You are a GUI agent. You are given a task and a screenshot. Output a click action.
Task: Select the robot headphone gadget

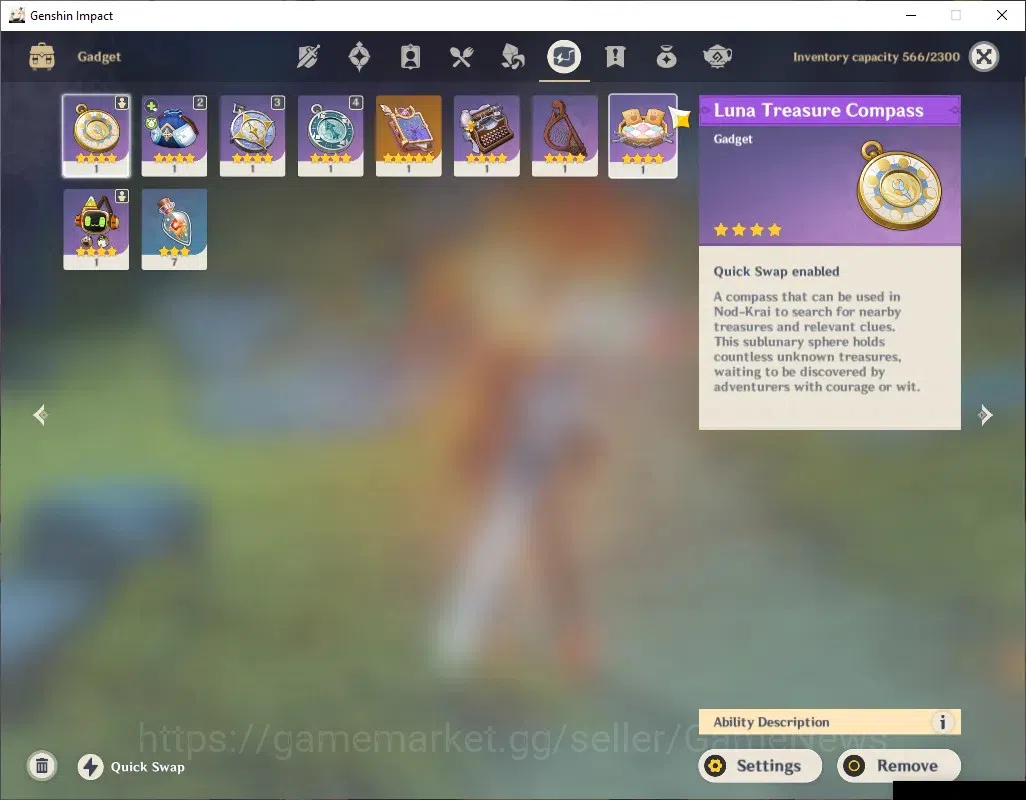(96, 230)
